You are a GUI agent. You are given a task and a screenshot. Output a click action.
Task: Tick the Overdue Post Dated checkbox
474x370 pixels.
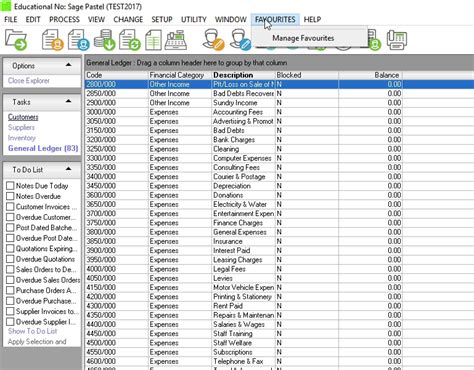10,238
